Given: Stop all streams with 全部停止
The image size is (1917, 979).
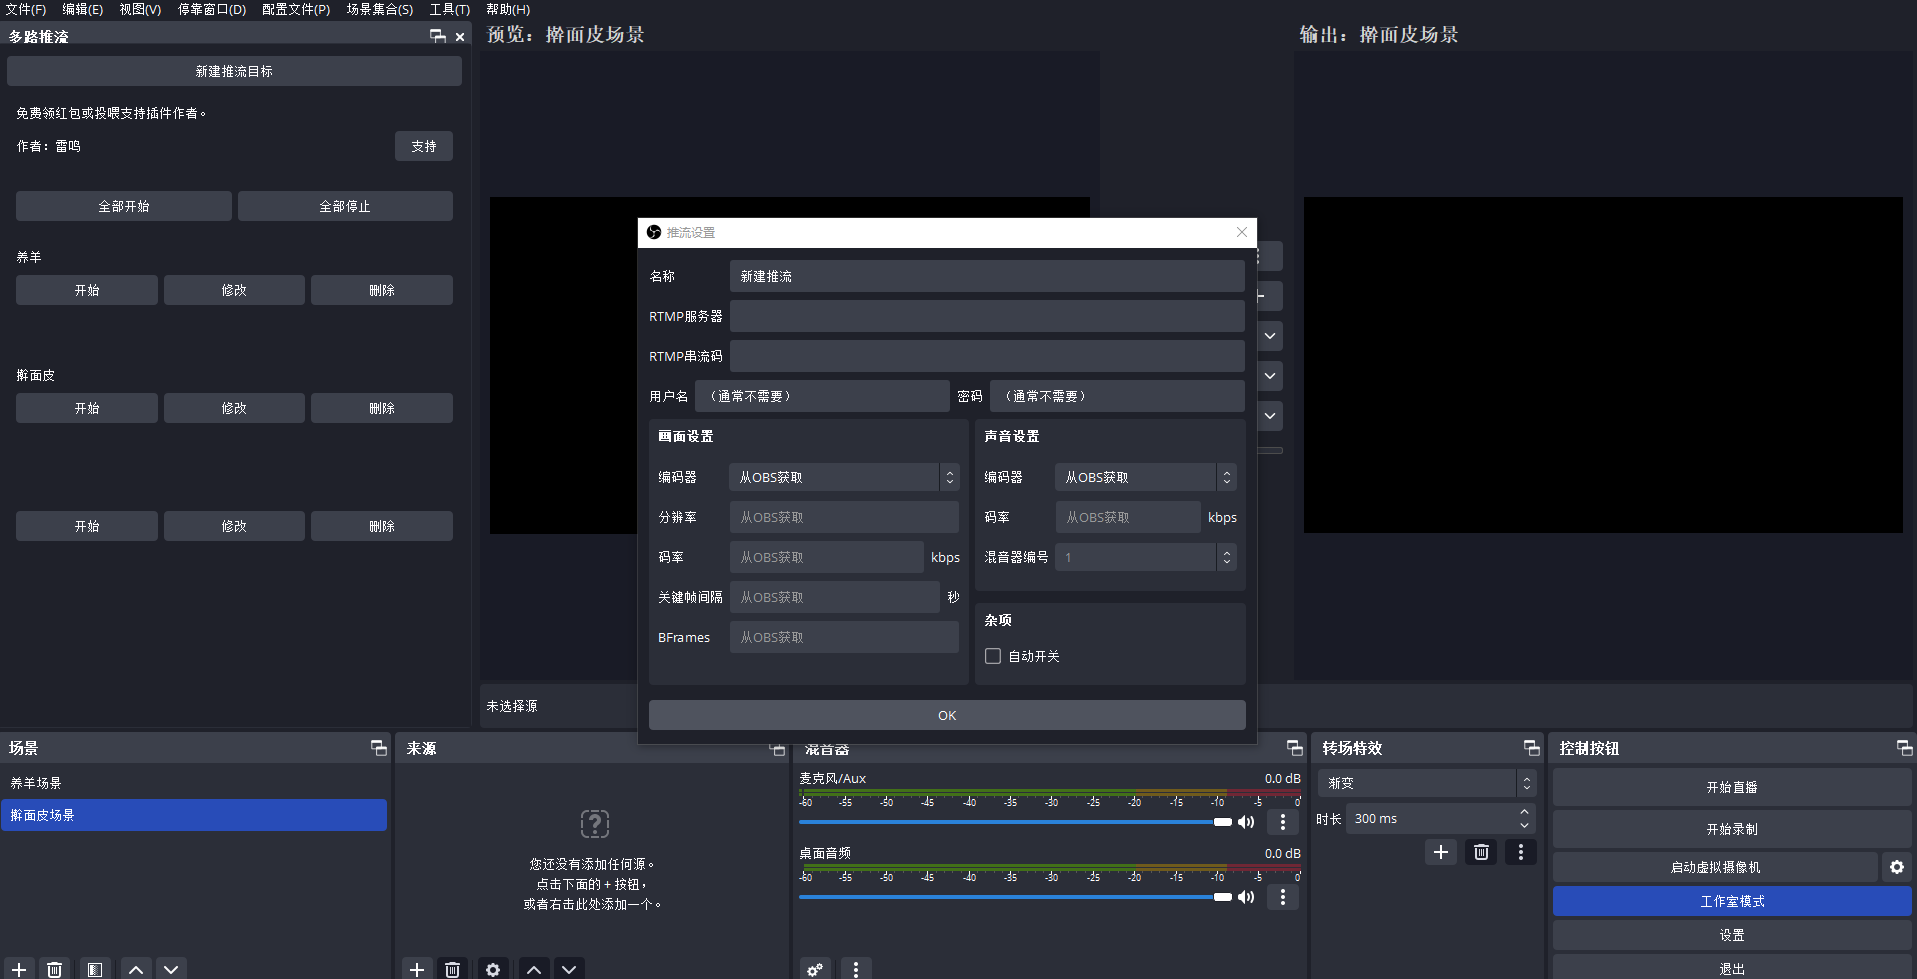Looking at the screenshot, I should (345, 206).
